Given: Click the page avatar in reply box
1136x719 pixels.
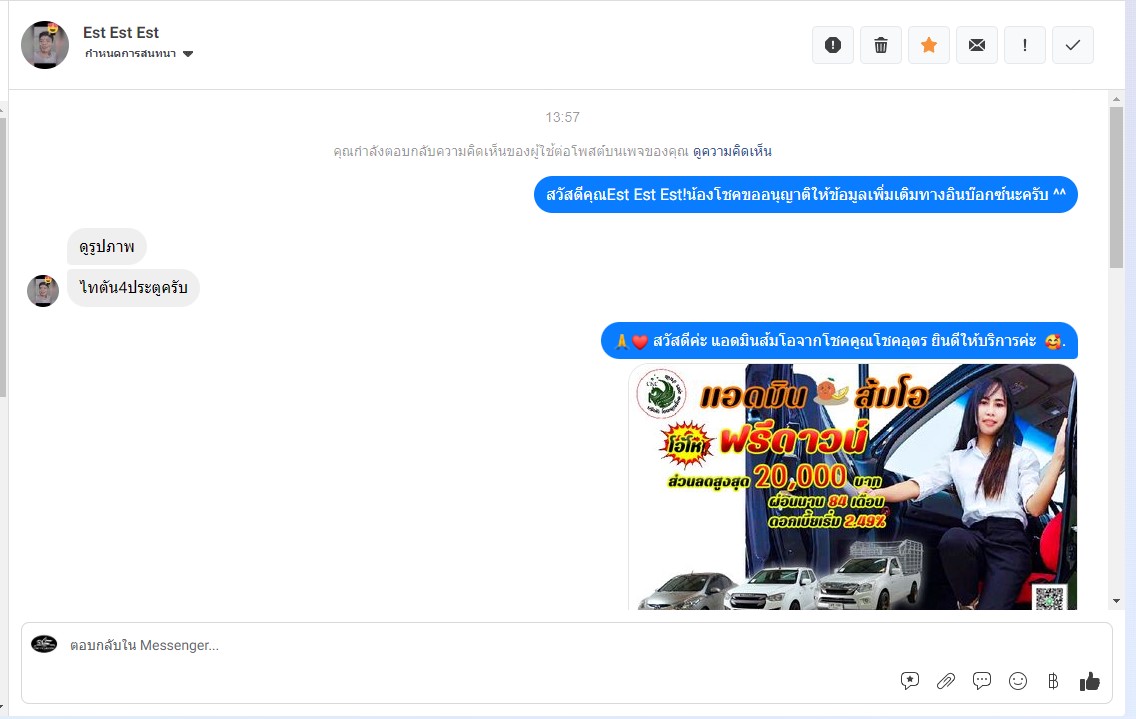Looking at the screenshot, I should [44, 644].
